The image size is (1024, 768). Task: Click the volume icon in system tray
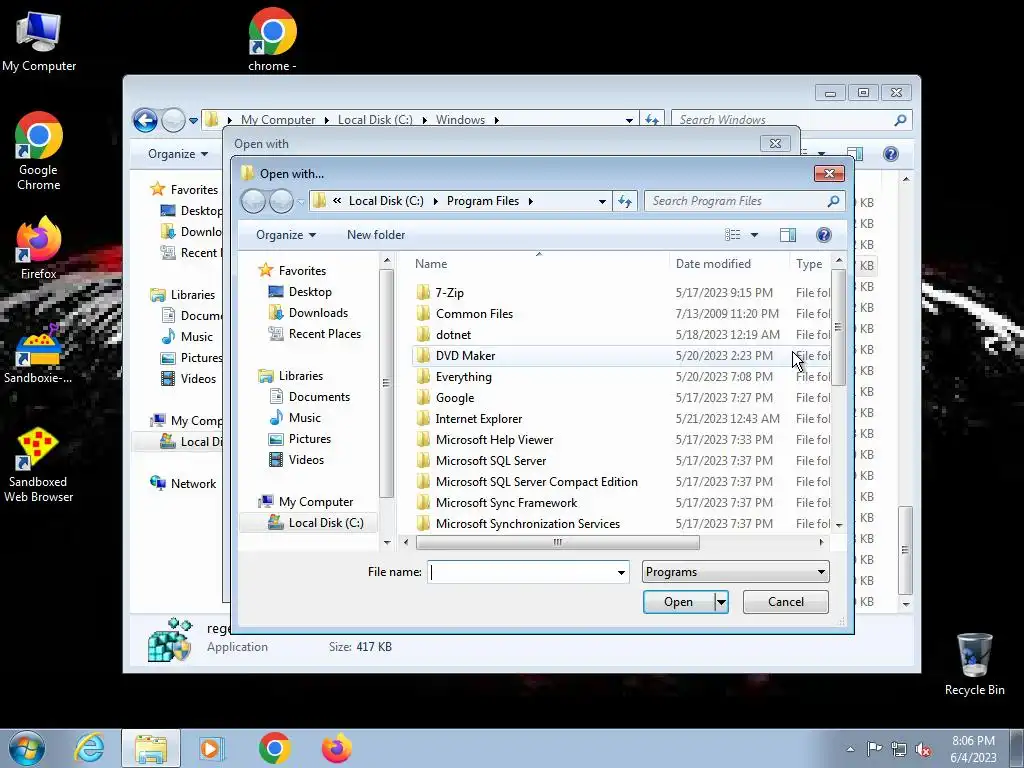(923, 748)
